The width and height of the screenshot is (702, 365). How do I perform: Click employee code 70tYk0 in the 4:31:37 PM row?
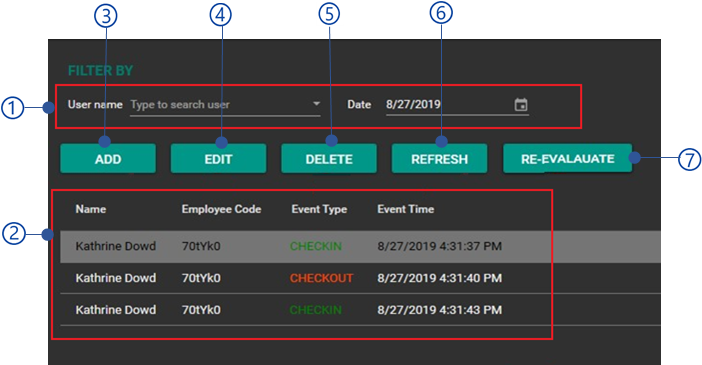coord(201,246)
